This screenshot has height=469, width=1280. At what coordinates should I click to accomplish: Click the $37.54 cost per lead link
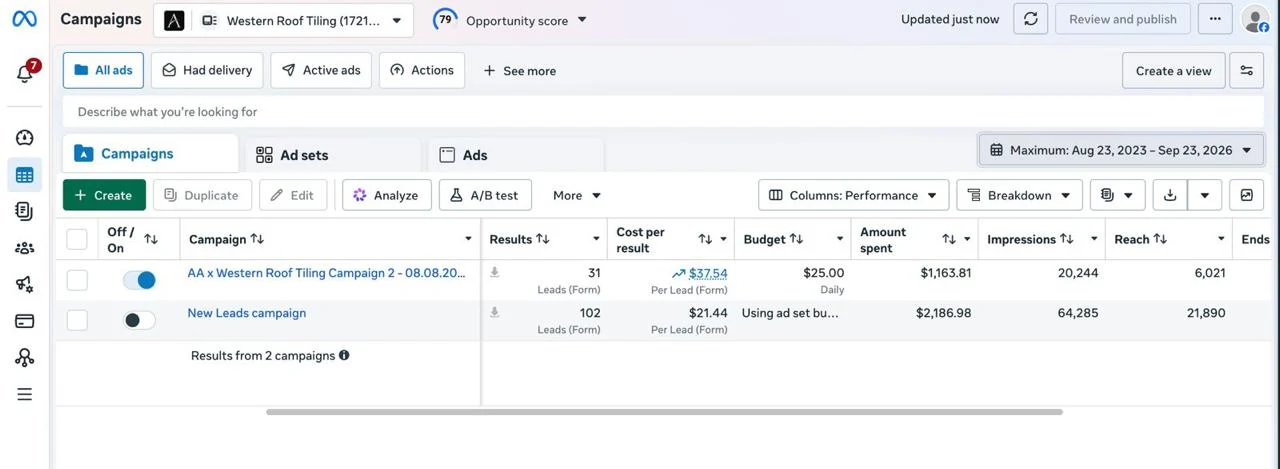coord(708,273)
